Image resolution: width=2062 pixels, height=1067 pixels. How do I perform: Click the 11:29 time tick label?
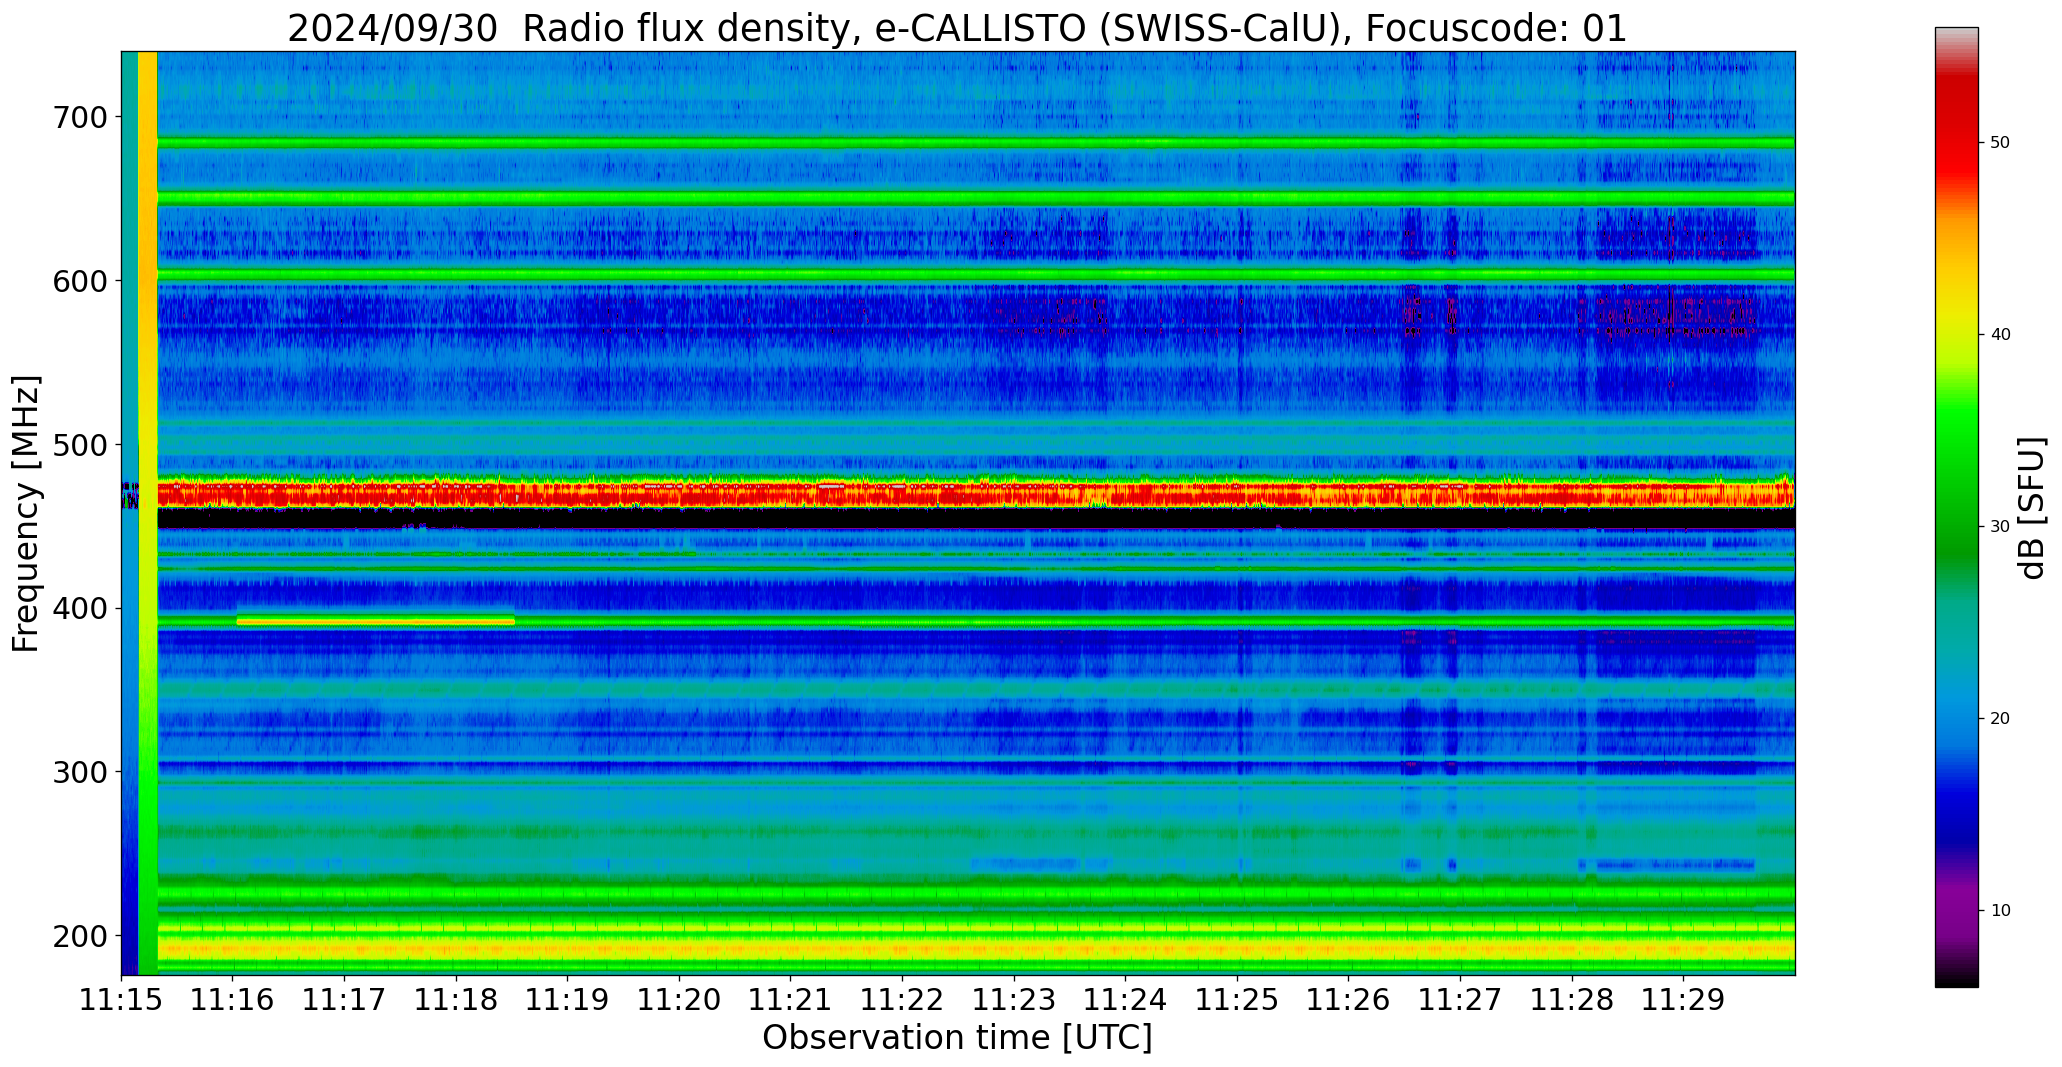coord(1684,1000)
